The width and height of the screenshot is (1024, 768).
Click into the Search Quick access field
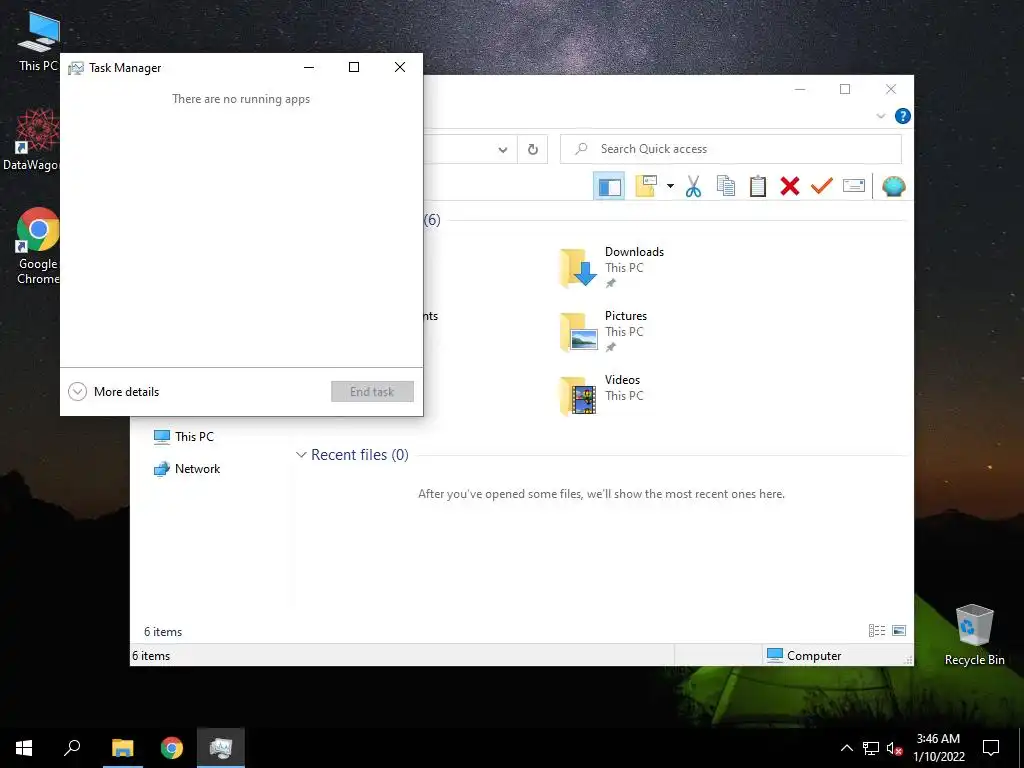(731, 150)
